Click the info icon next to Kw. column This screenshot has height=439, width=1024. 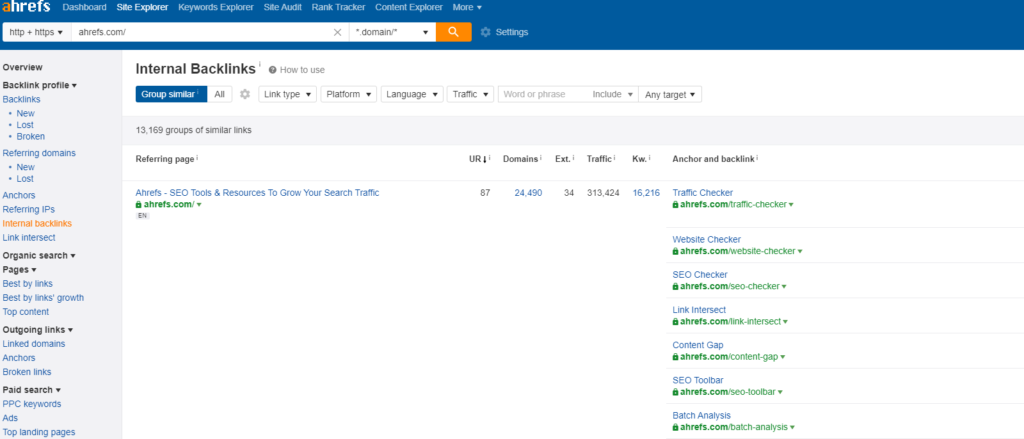(649, 158)
